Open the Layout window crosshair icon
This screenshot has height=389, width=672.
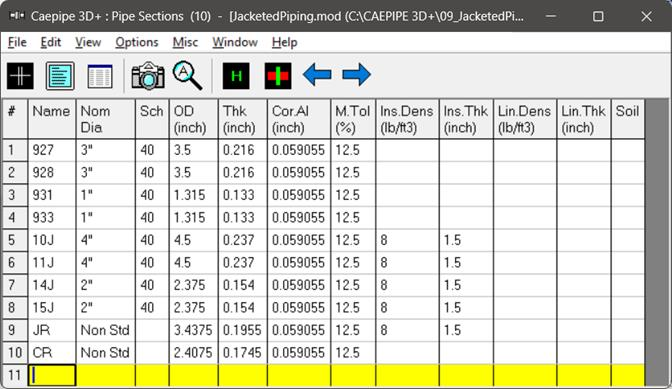(x=20, y=76)
